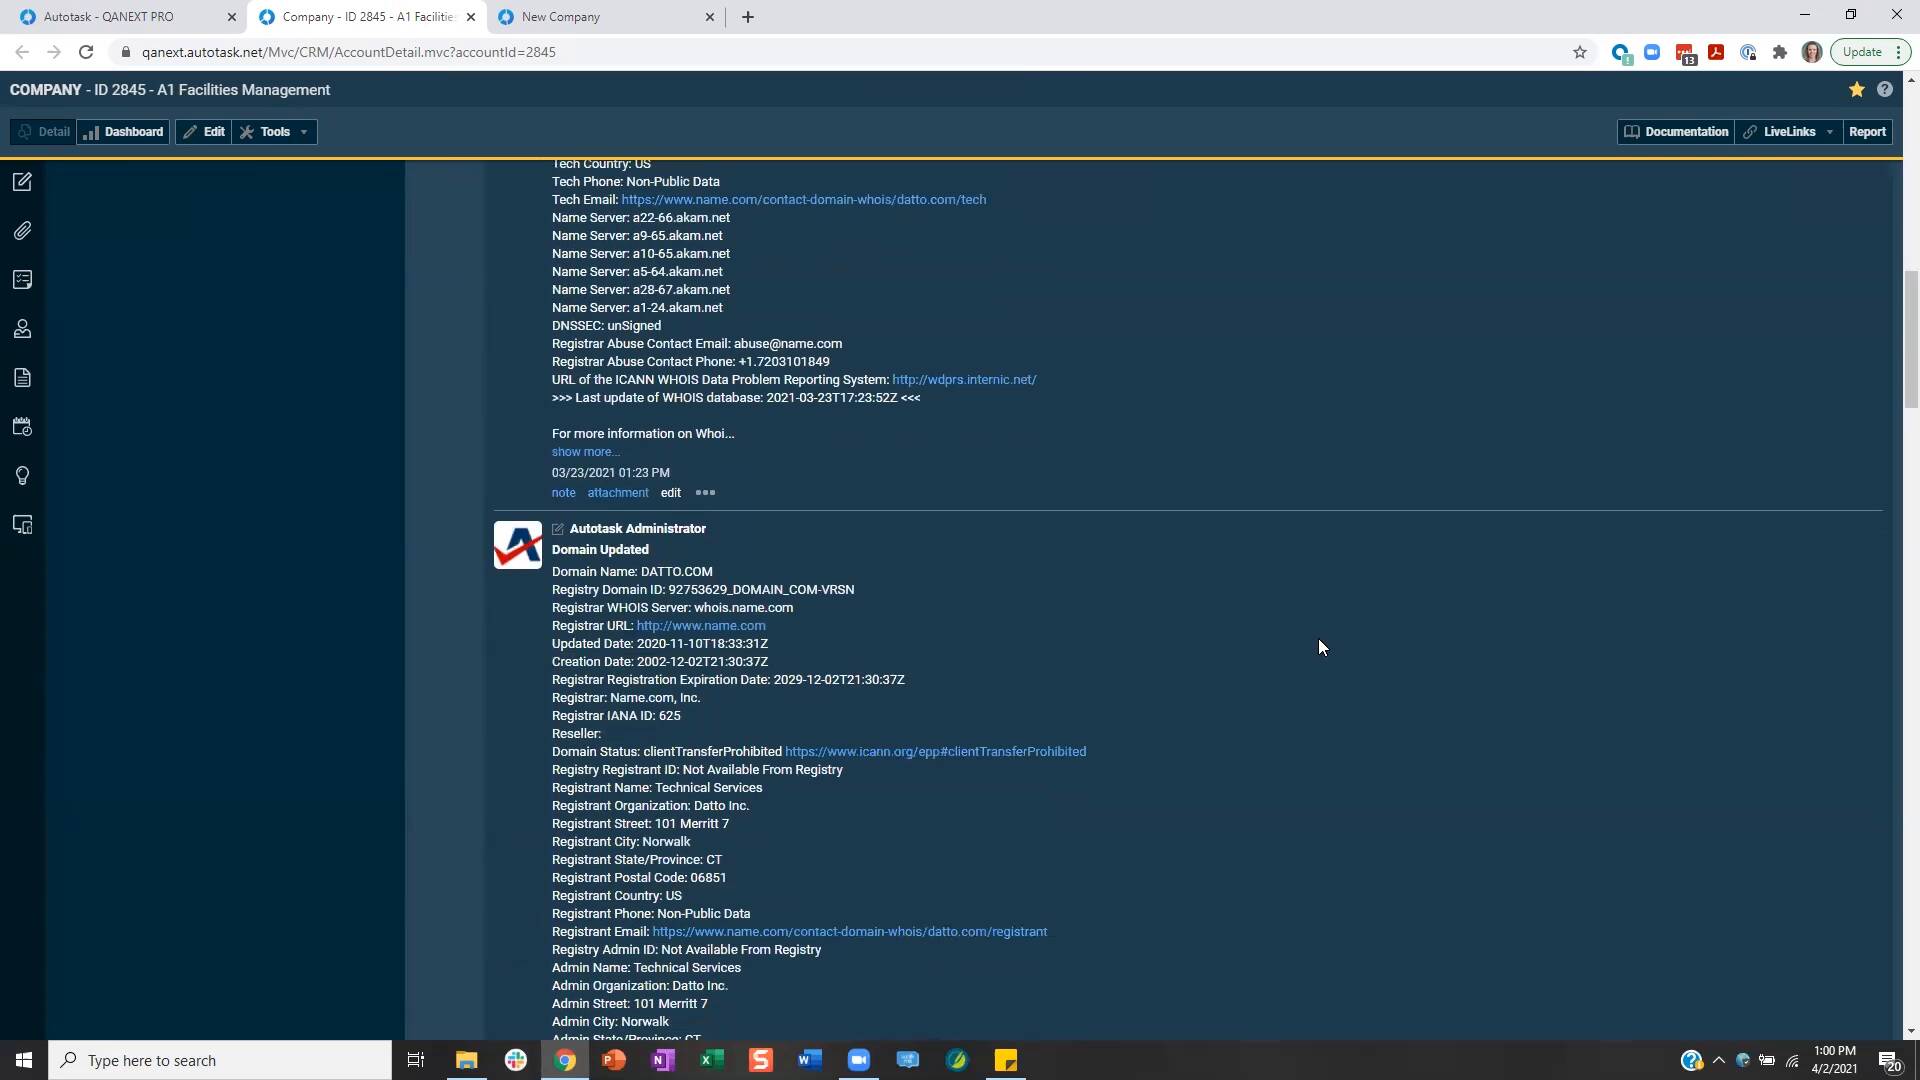1920x1080 pixels.
Task: Expand the Tools dropdown menu
Action: (275, 132)
